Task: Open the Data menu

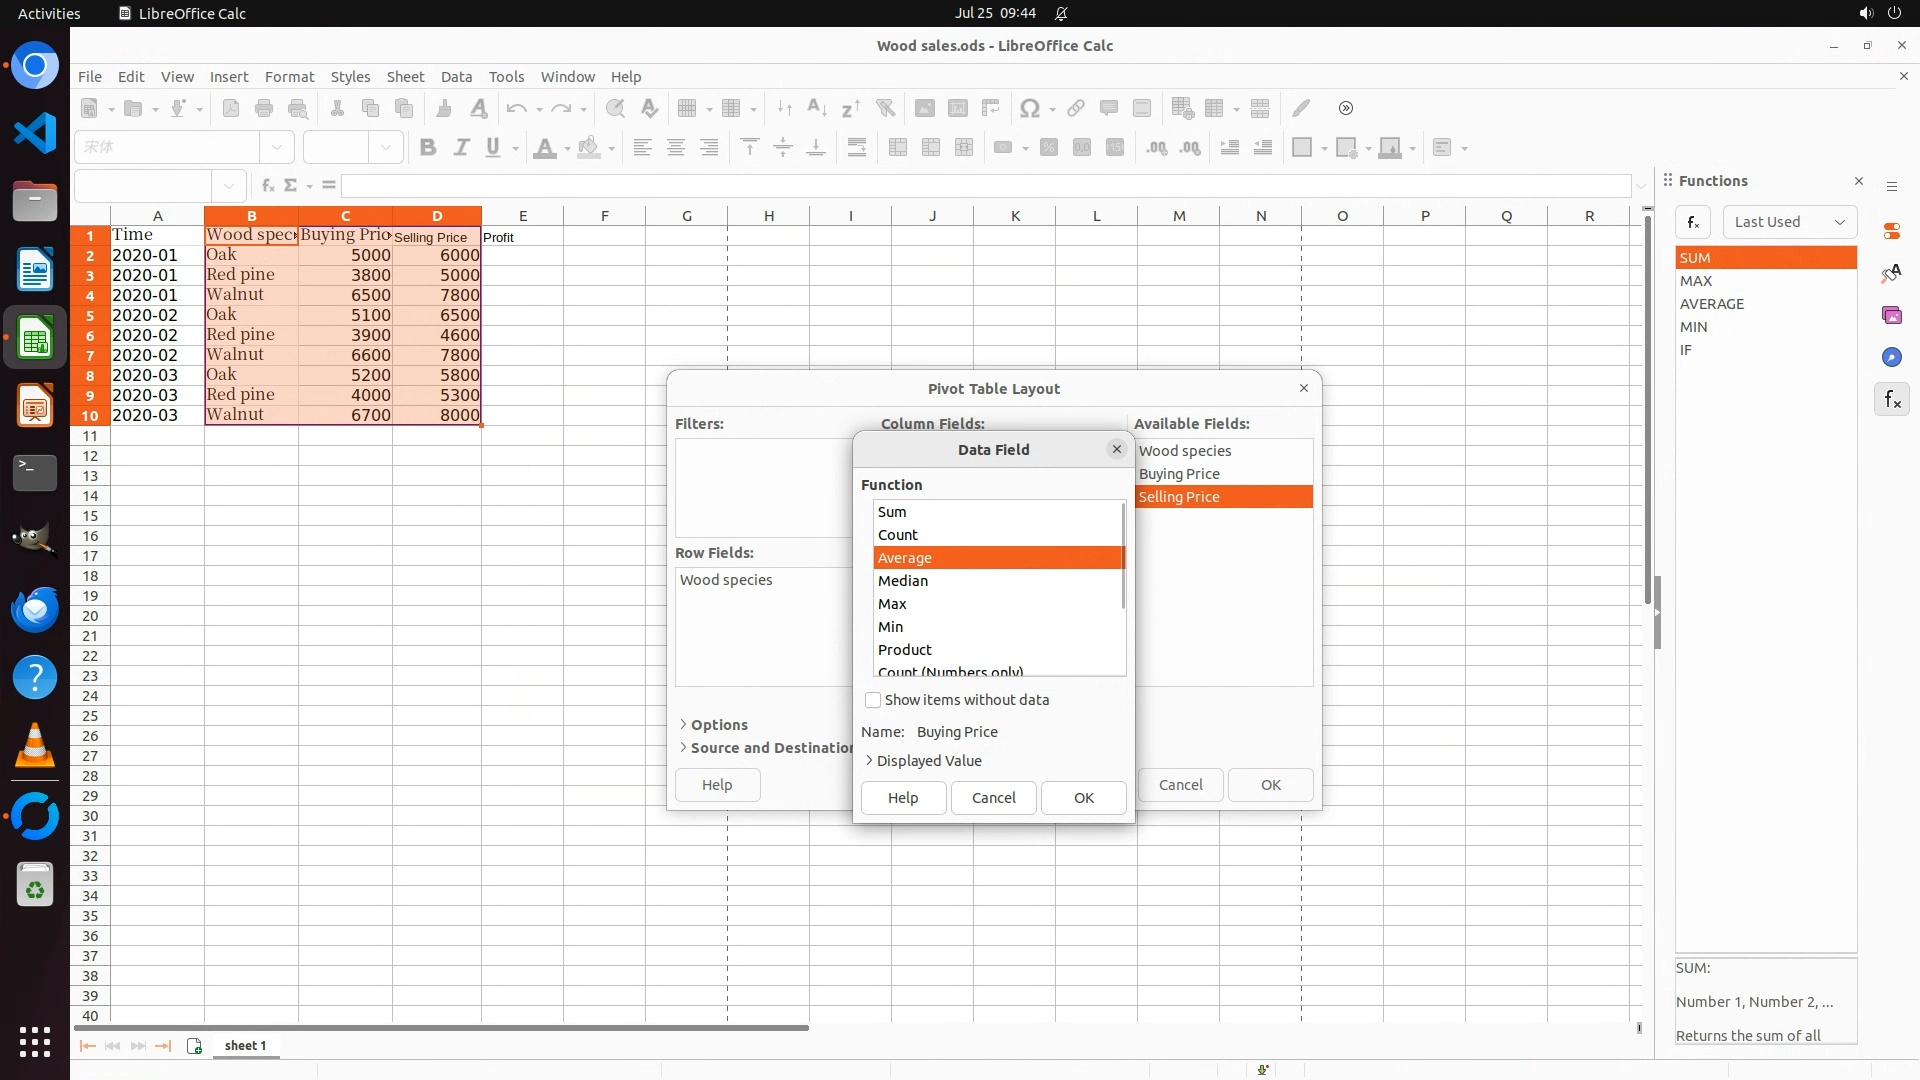Action: [456, 77]
